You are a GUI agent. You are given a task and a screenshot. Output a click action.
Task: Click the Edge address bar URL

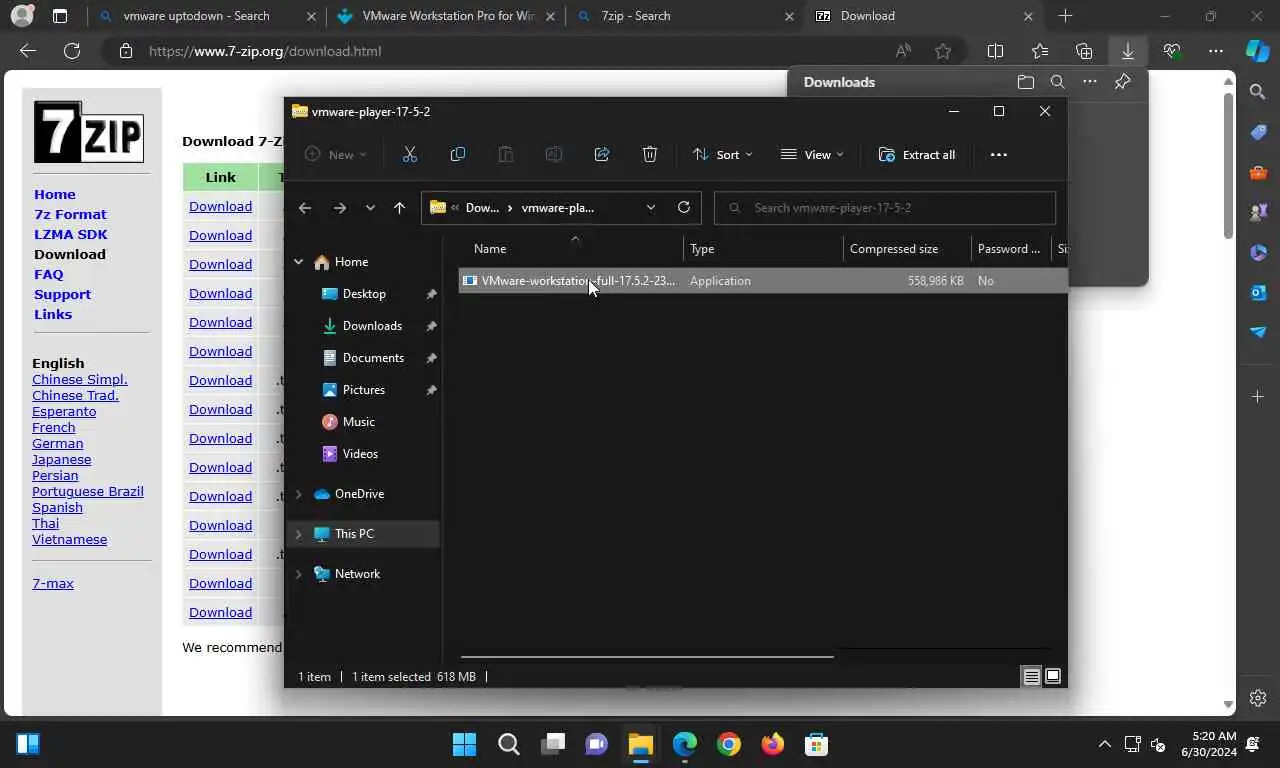[x=265, y=51]
